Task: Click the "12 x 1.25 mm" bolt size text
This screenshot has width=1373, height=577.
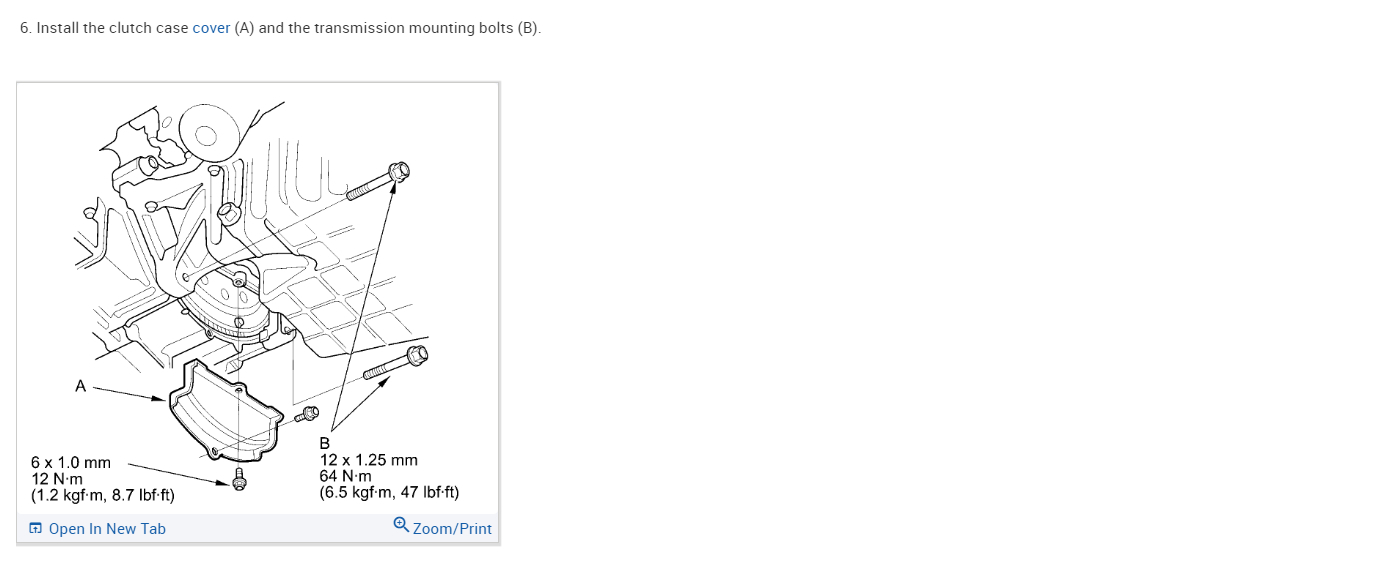Action: 368,461
